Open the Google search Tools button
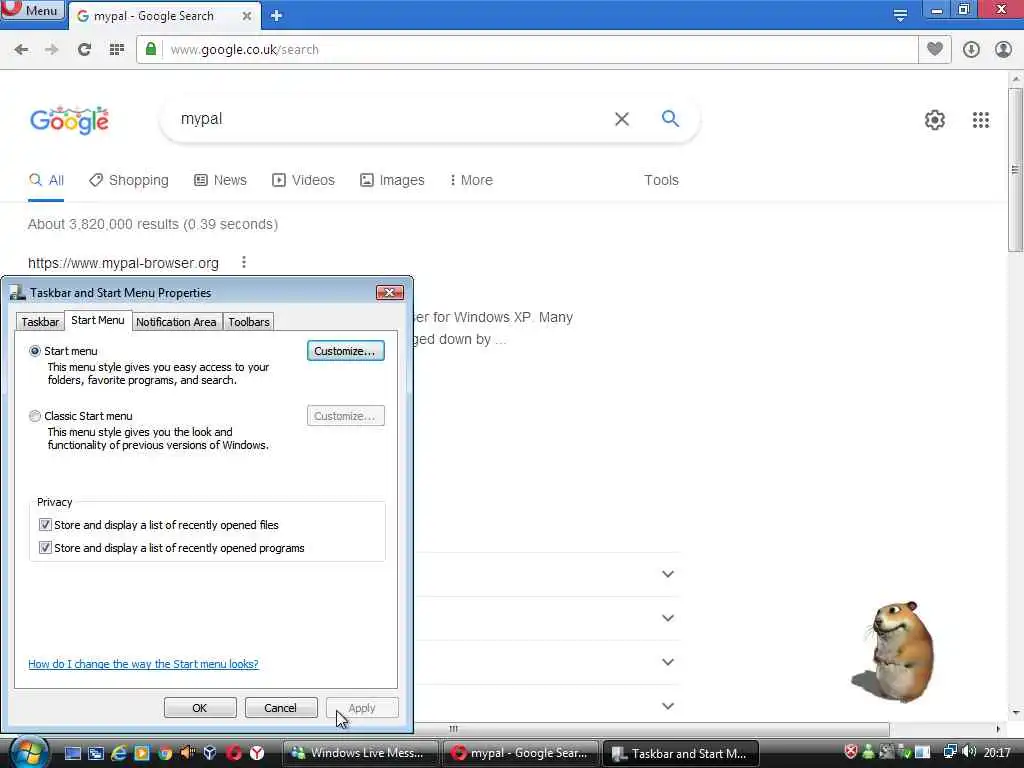This screenshot has width=1024, height=768. [661, 180]
